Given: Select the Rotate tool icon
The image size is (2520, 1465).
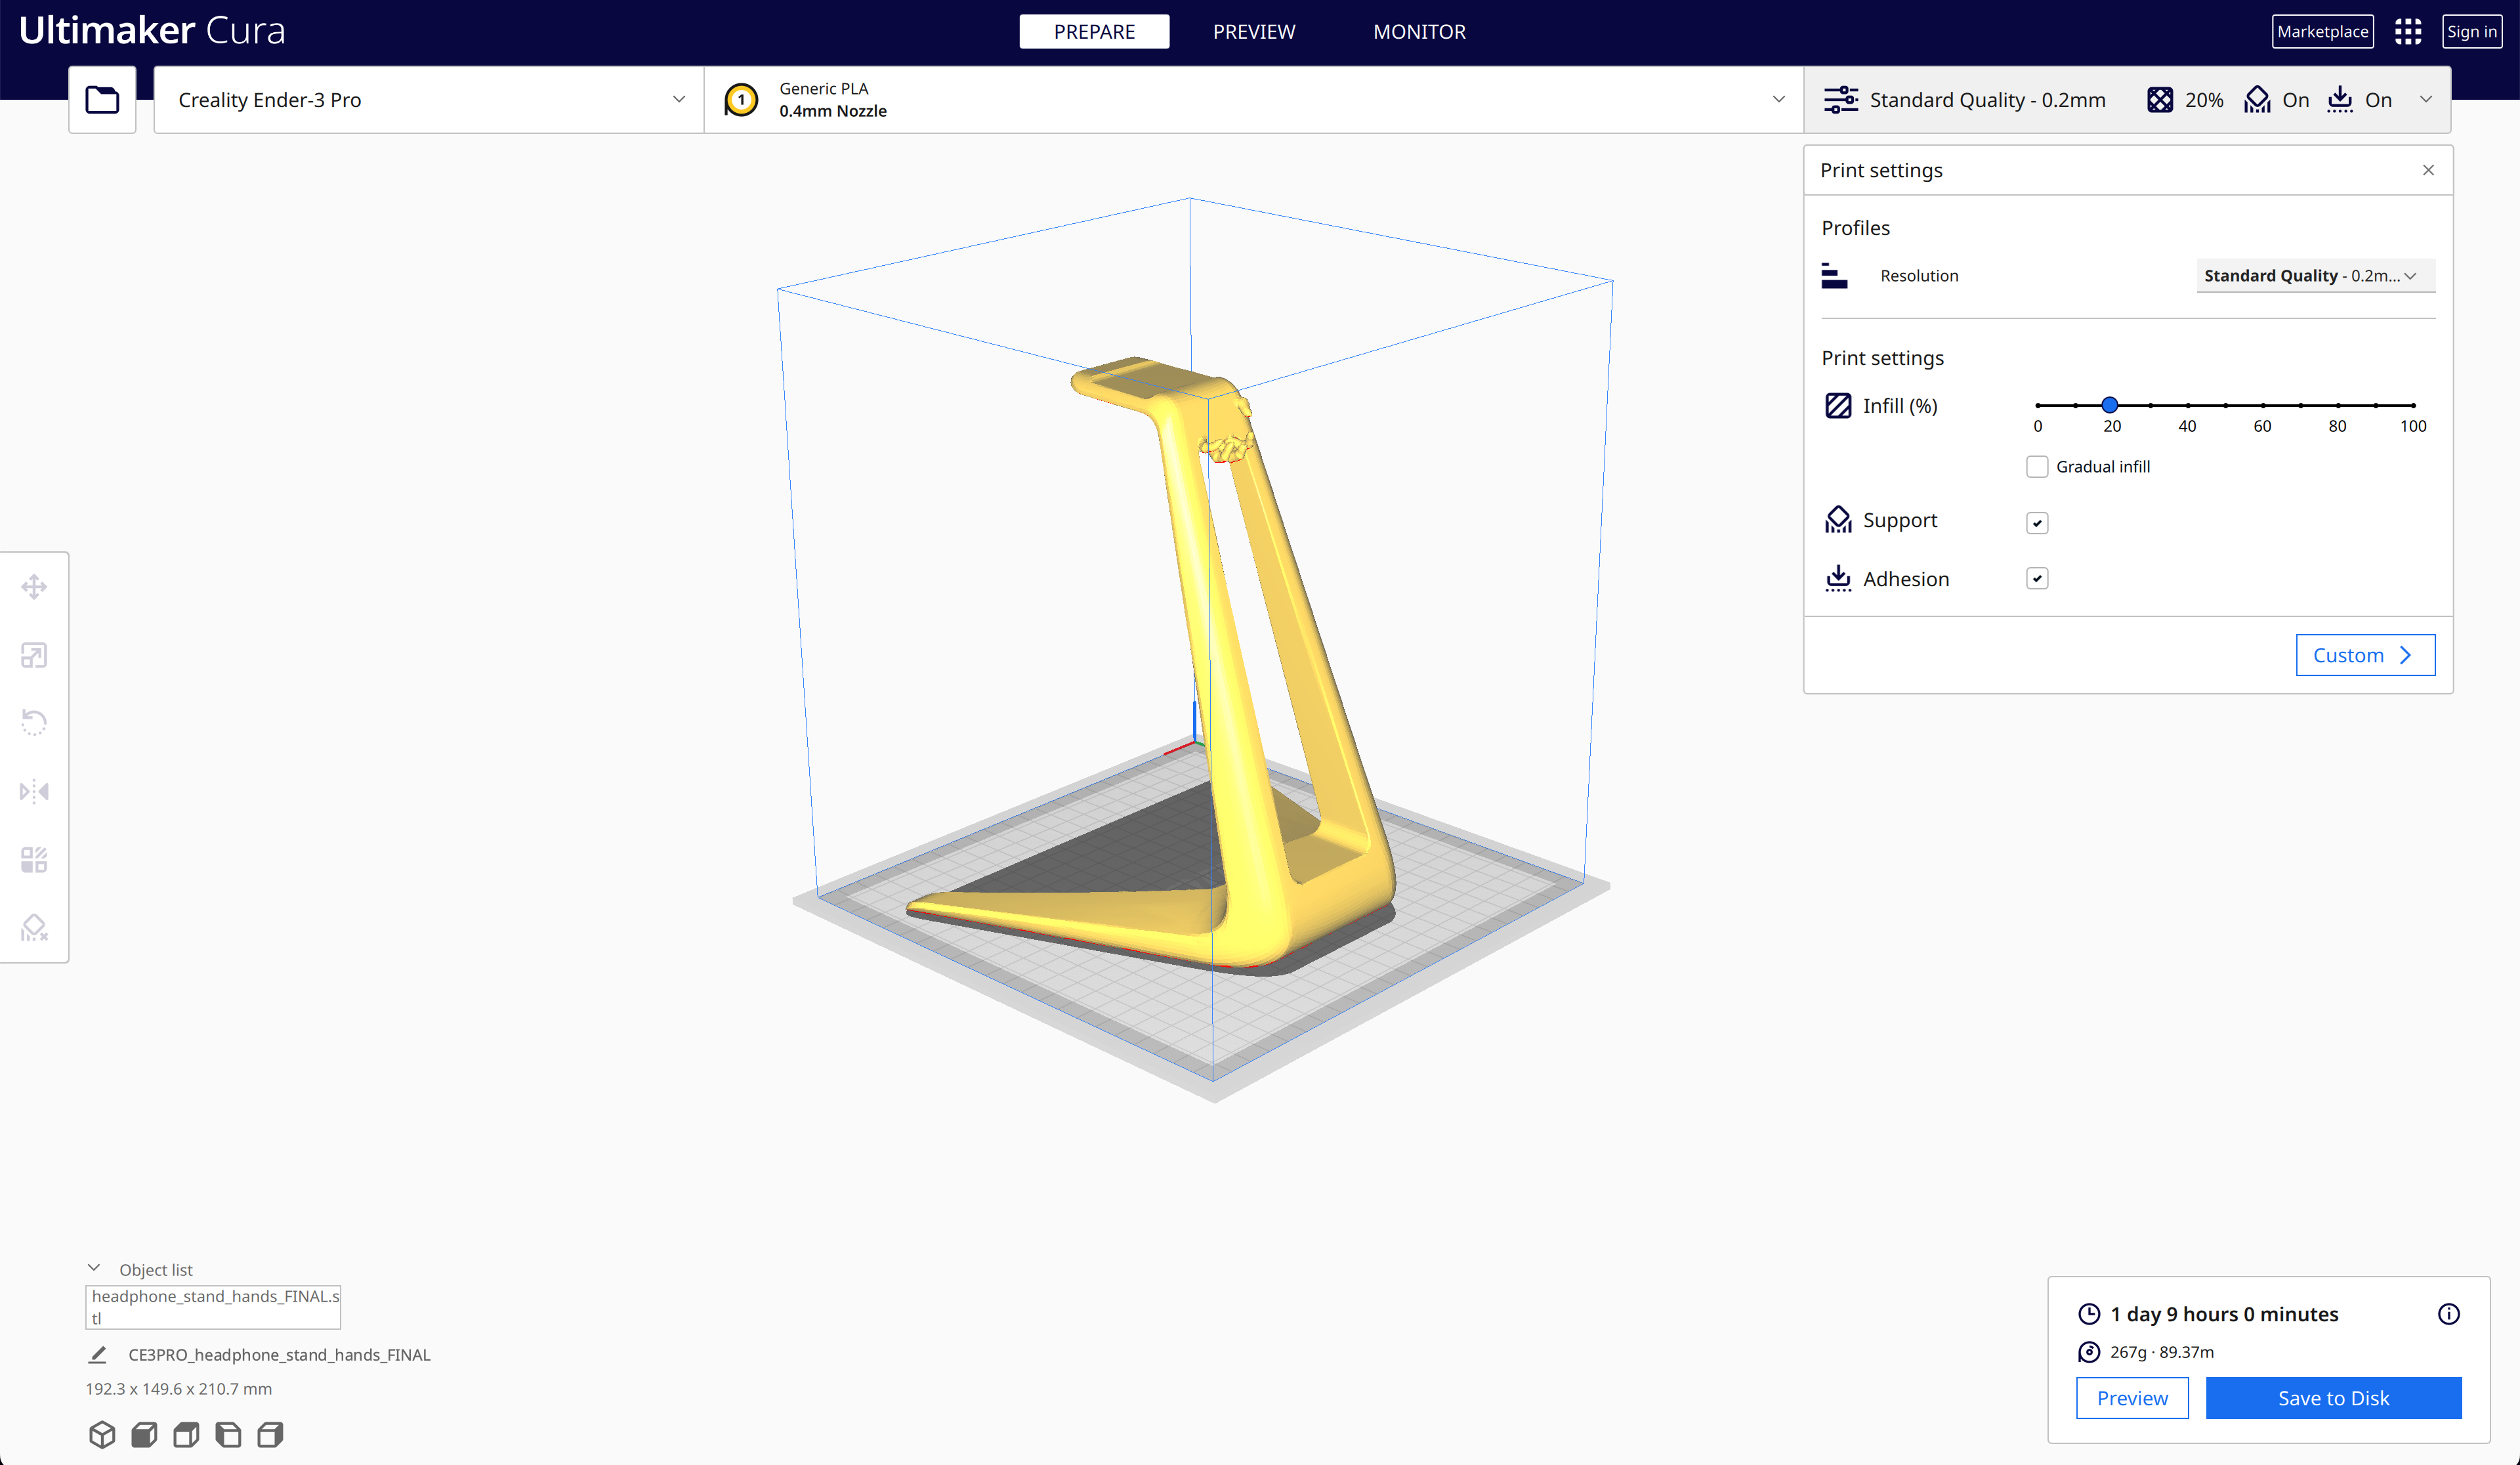Looking at the screenshot, I should 34,722.
